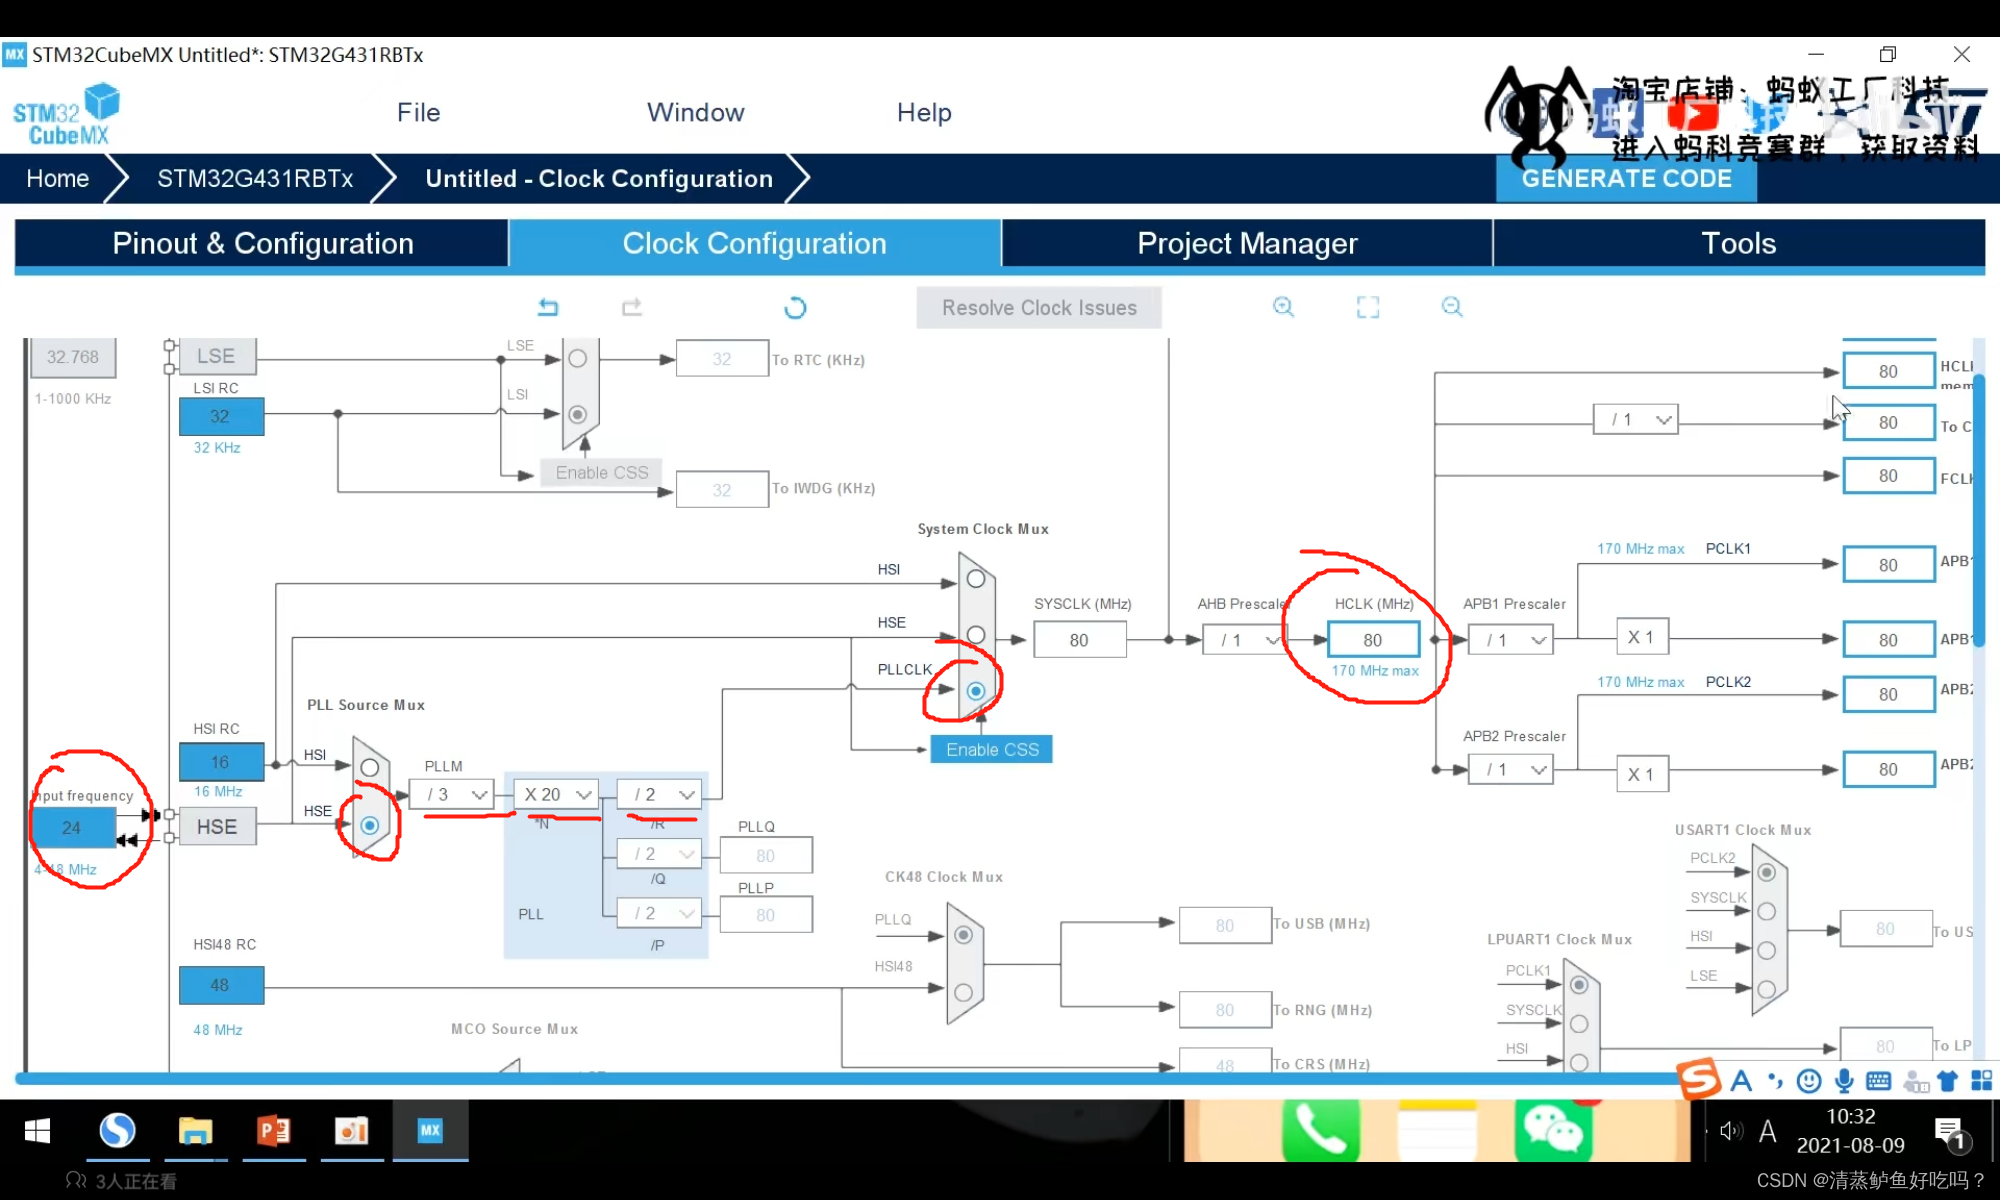Screen dimensions: 2000x1200
Task: Click the redo arrow icon in toolbar
Action: tap(631, 307)
